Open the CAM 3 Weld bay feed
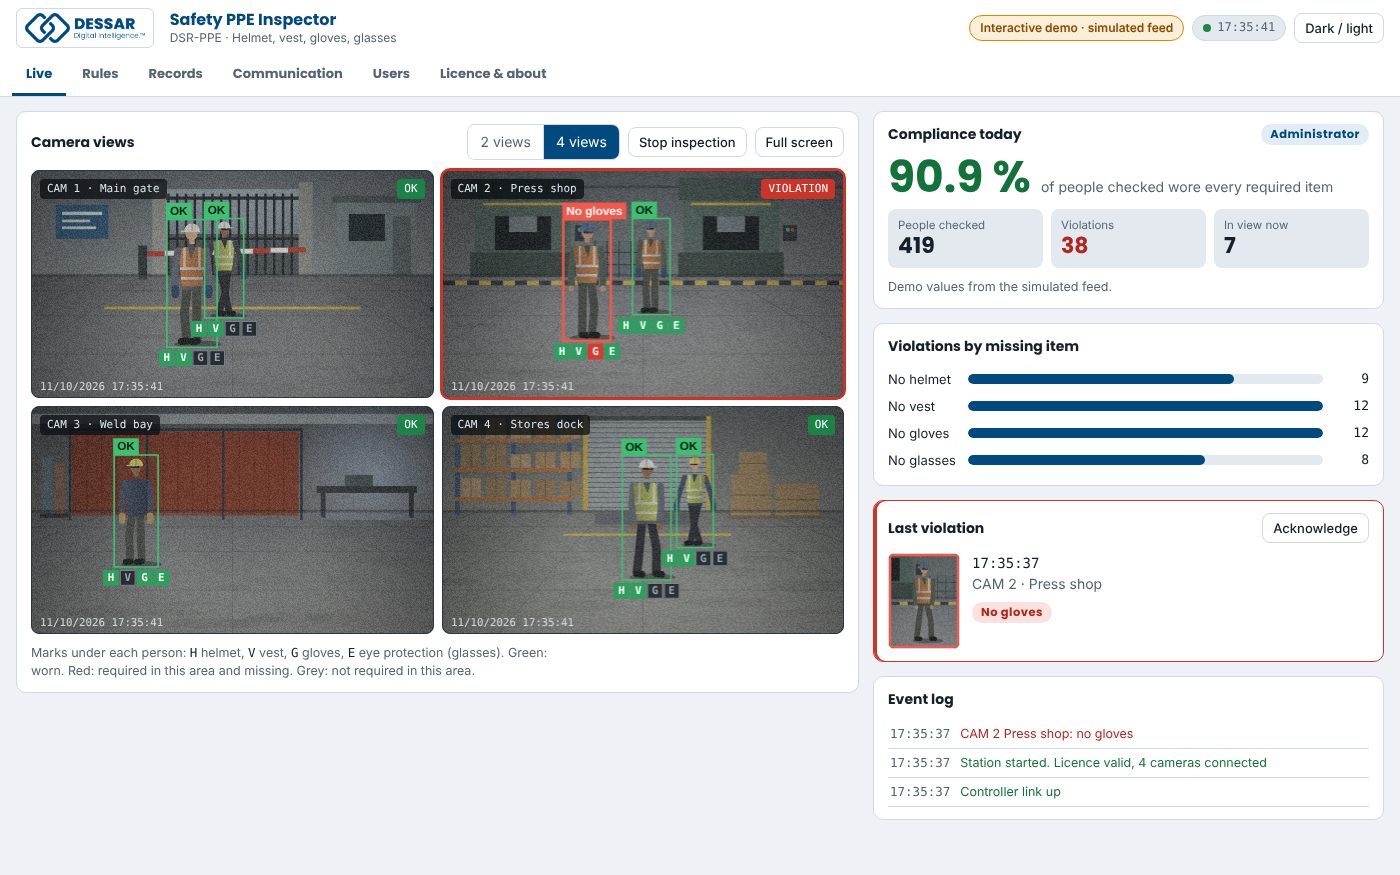1400x875 pixels. (x=232, y=520)
